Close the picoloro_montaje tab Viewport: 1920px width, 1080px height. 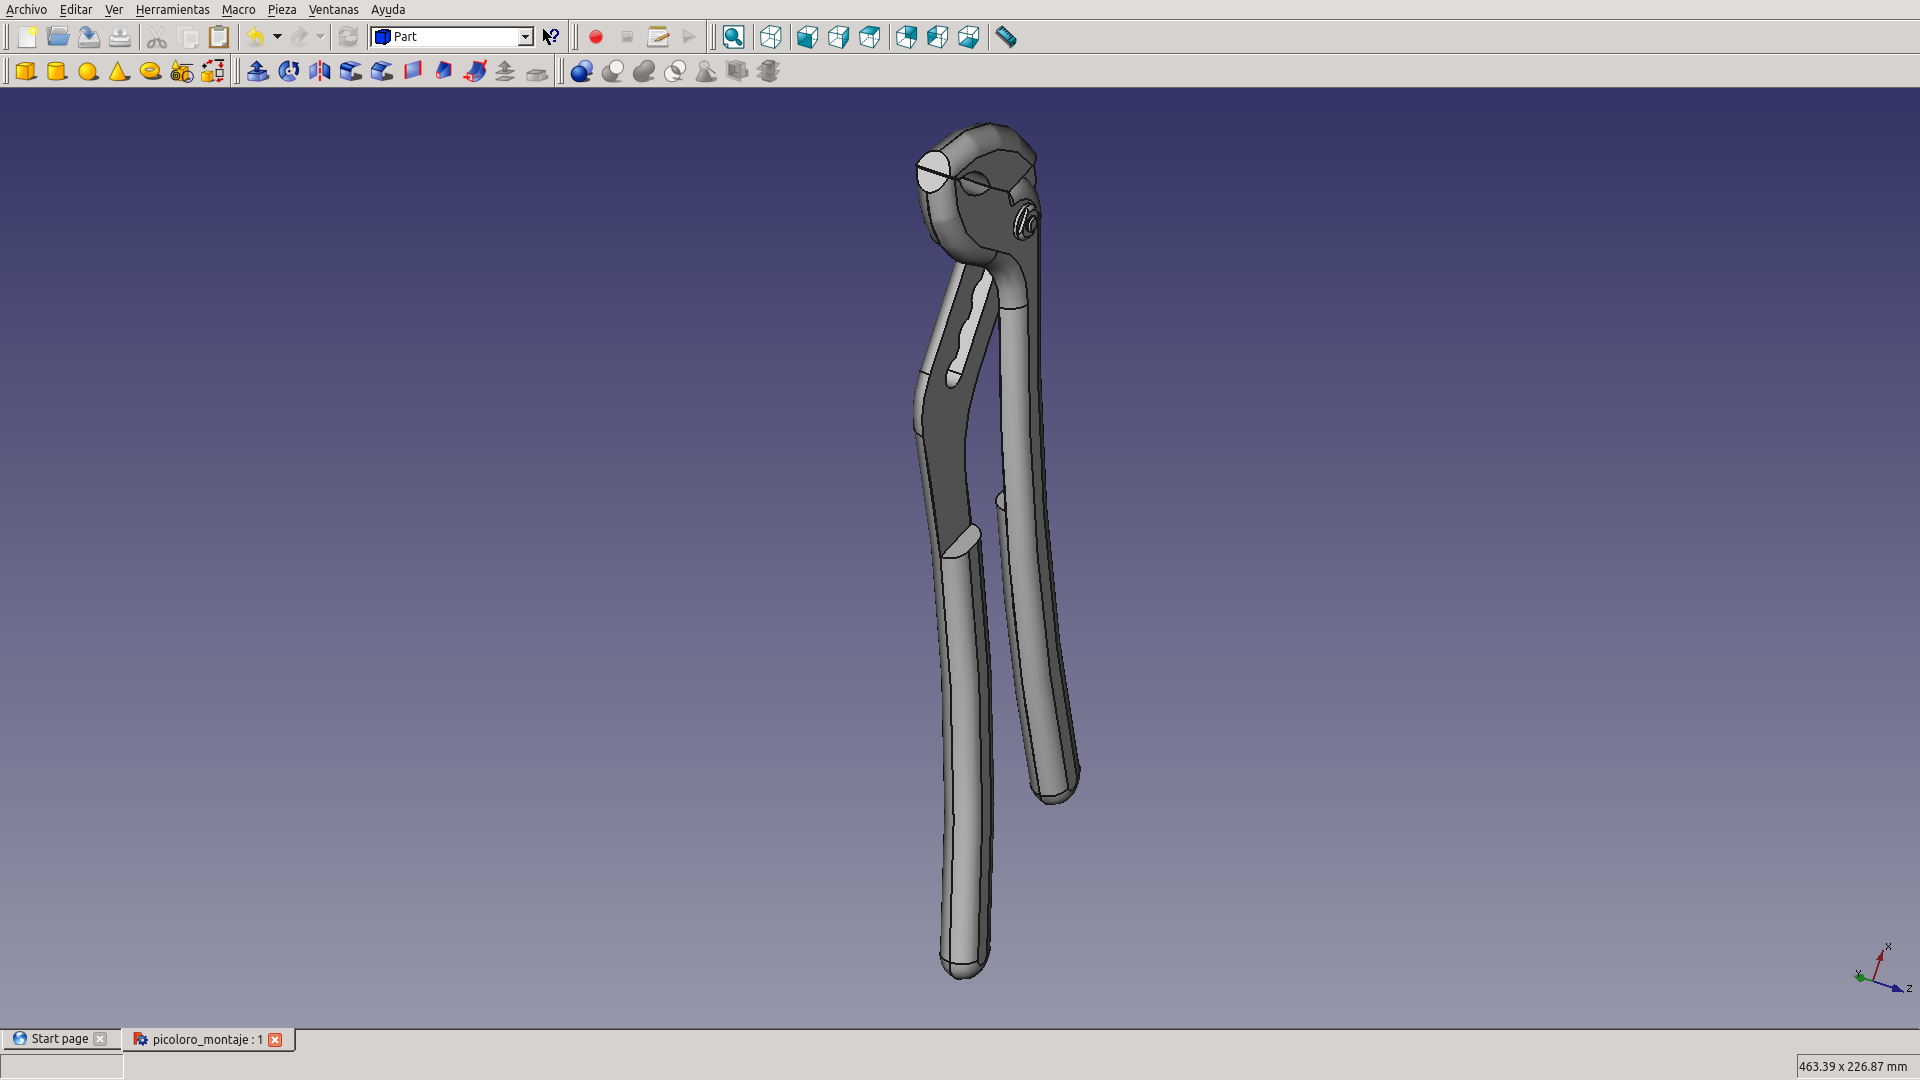coord(275,1040)
